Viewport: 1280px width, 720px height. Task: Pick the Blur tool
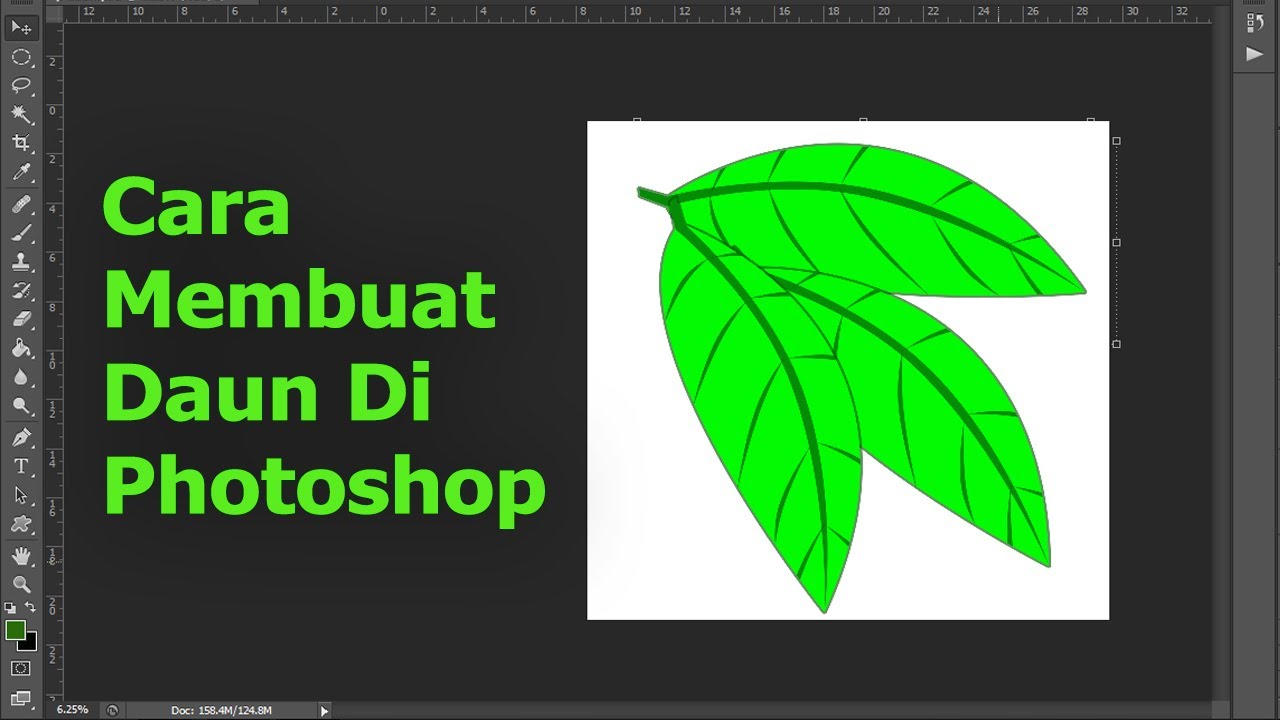(x=21, y=378)
